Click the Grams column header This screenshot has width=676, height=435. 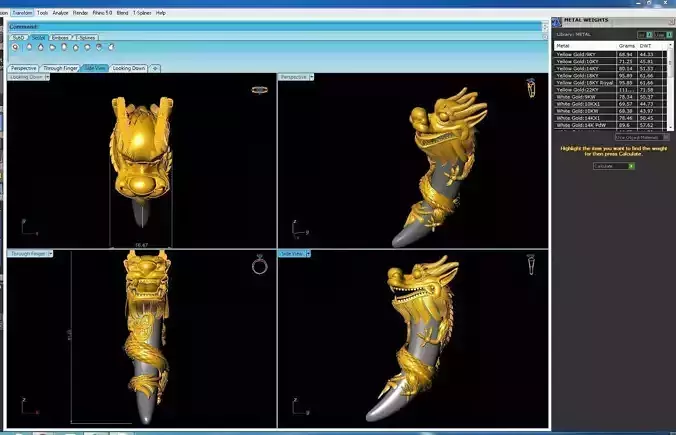[627, 46]
